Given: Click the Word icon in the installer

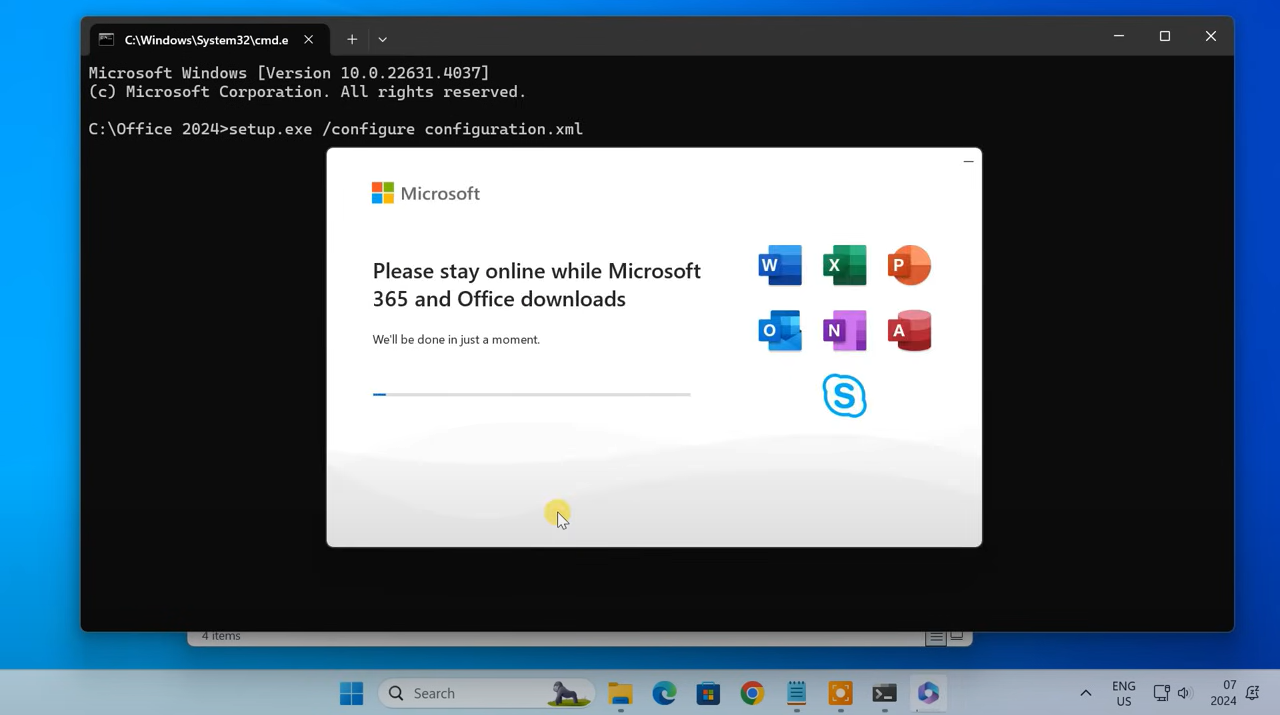Looking at the screenshot, I should coord(780,265).
